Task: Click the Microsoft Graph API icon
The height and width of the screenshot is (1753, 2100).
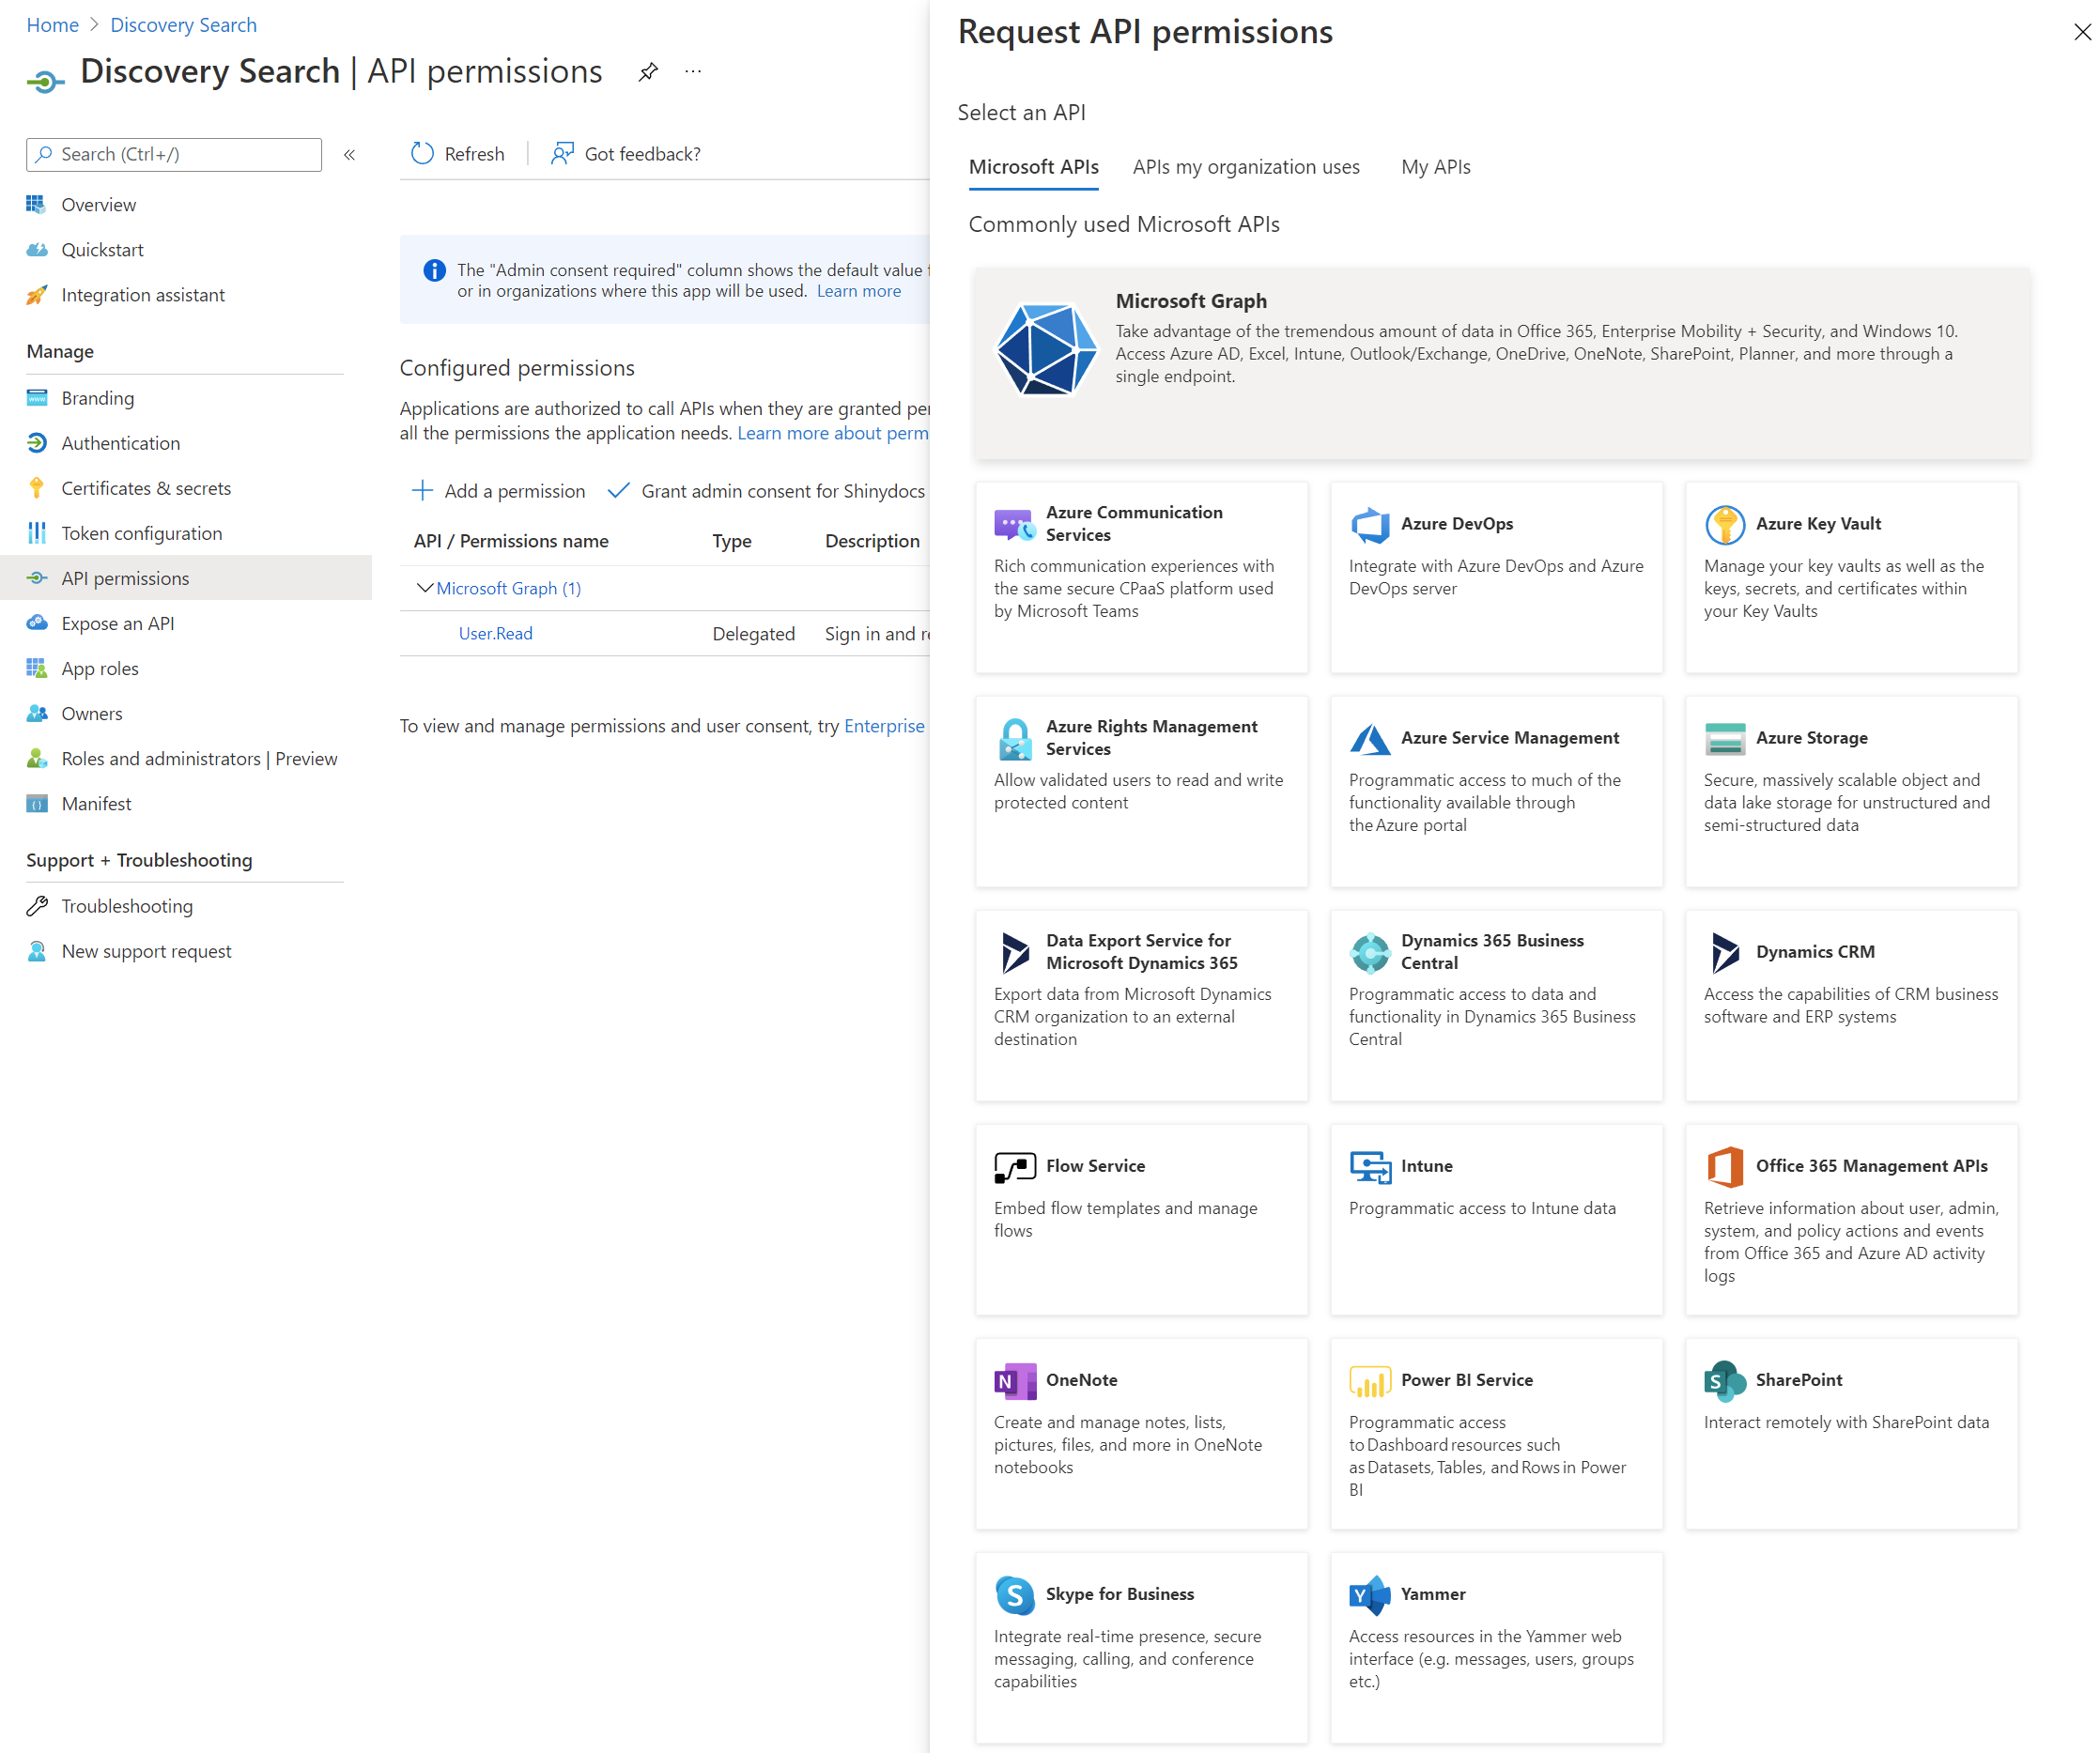Action: coord(1046,350)
